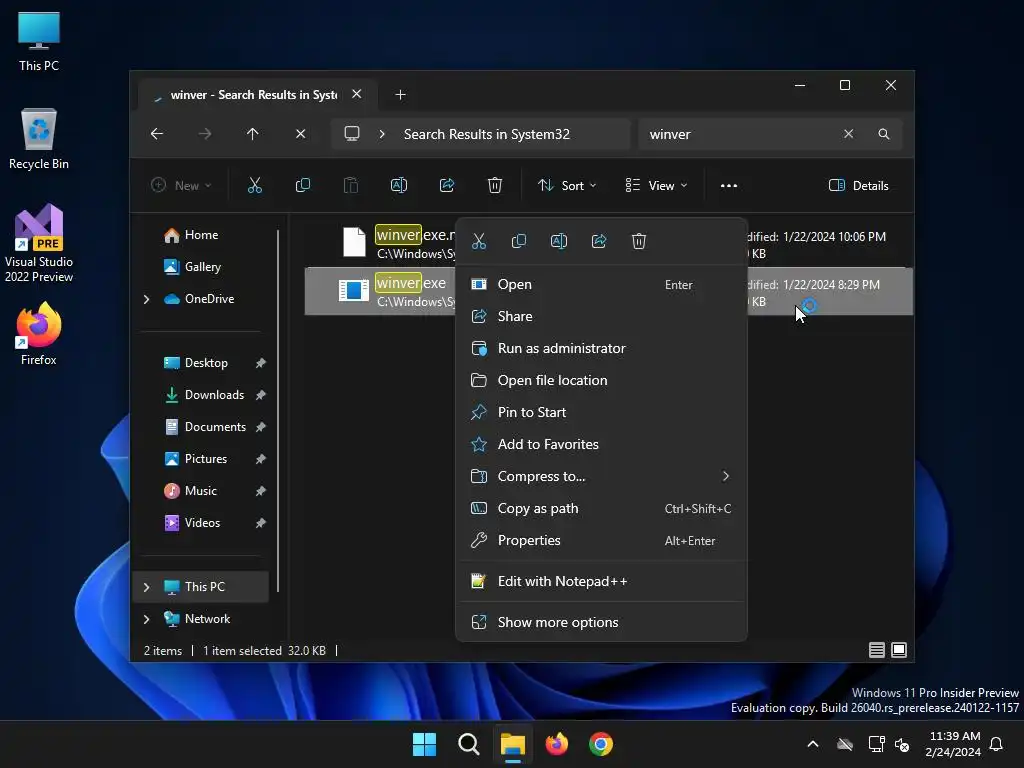Viewport: 1024px width, 768px height.
Task: Stop loading the search results
Action: point(300,134)
